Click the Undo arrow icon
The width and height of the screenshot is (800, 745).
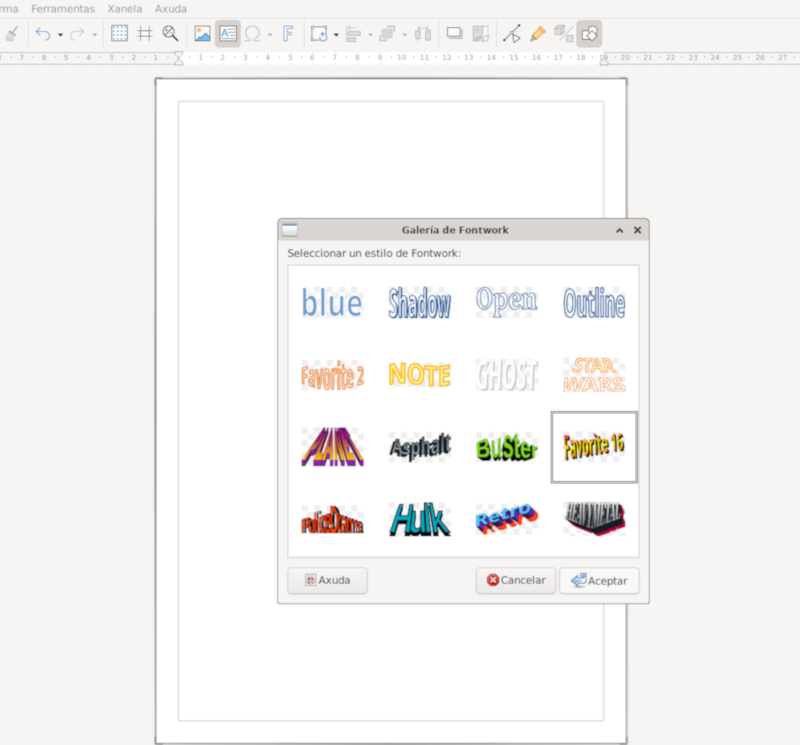pos(42,34)
